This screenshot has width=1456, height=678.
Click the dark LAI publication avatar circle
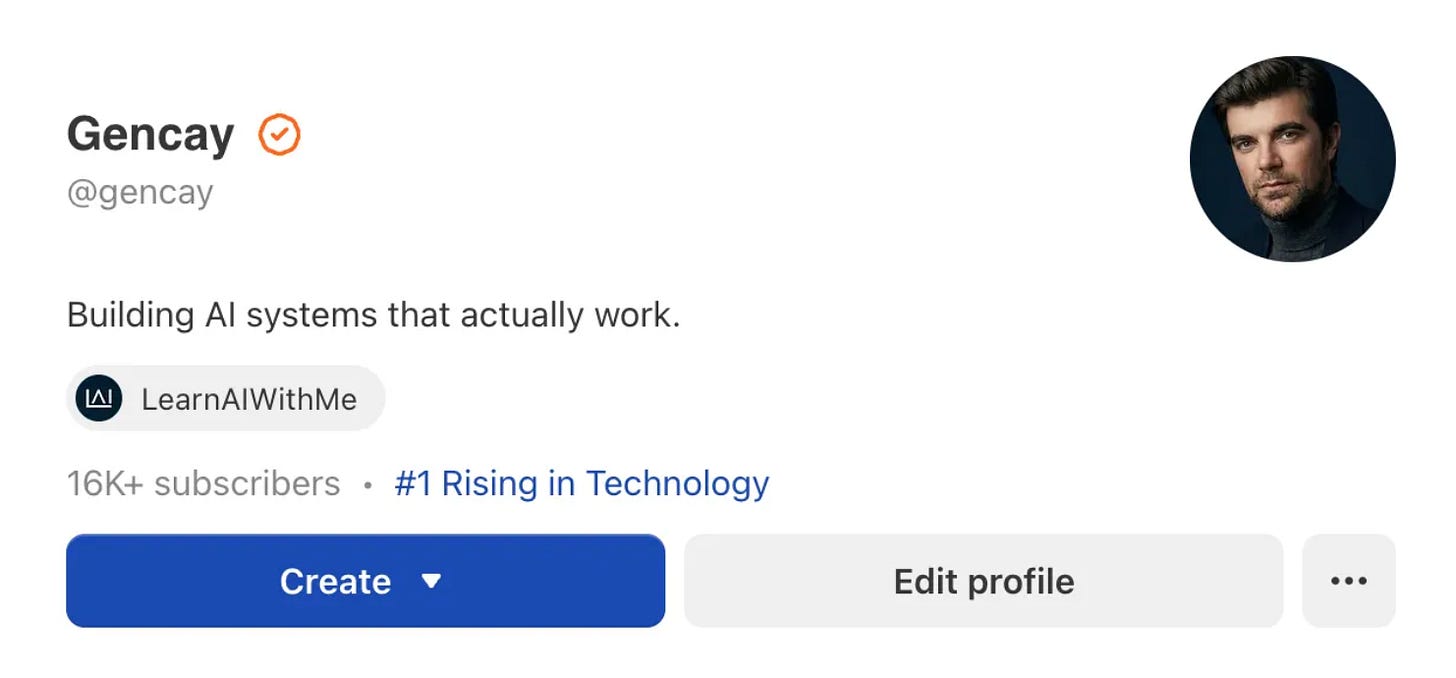99,399
